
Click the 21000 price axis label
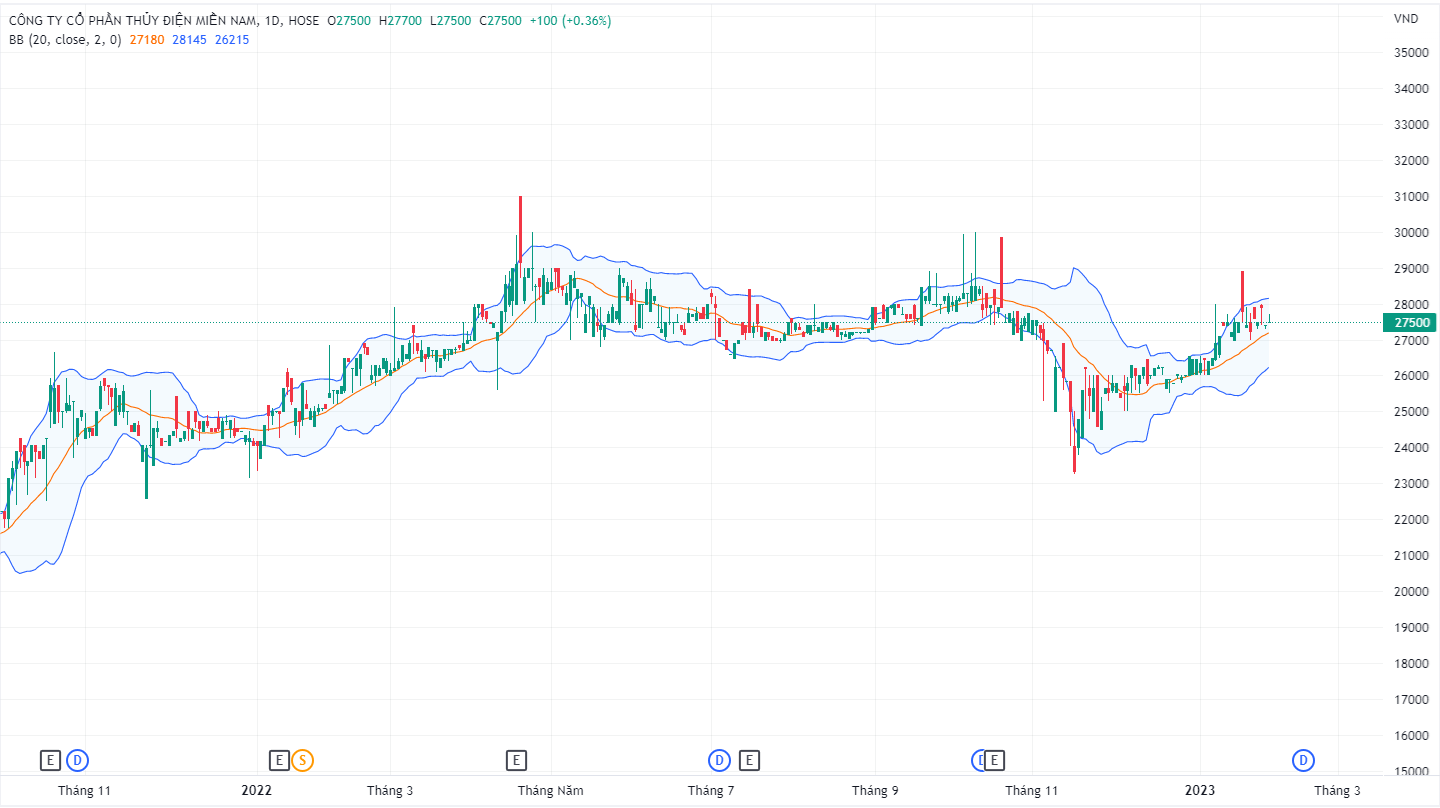(1410, 556)
